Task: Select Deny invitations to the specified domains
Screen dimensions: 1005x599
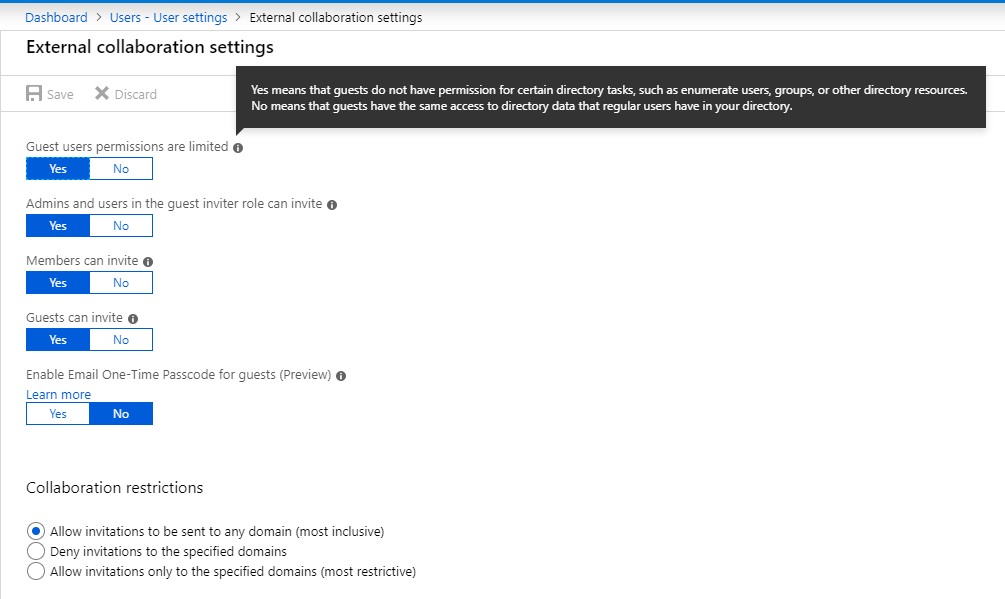Action: 36,551
